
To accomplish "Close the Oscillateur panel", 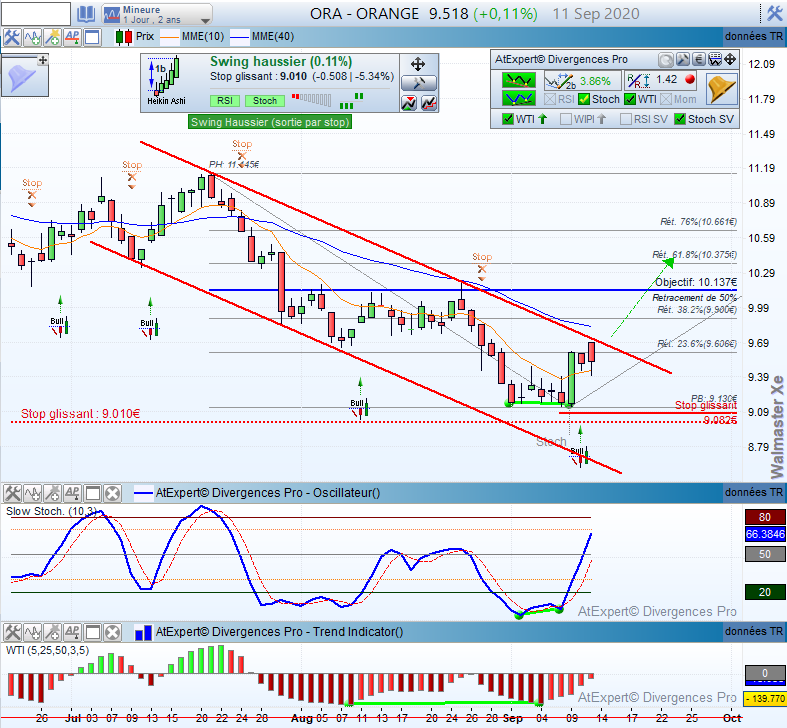I will [x=112, y=494].
